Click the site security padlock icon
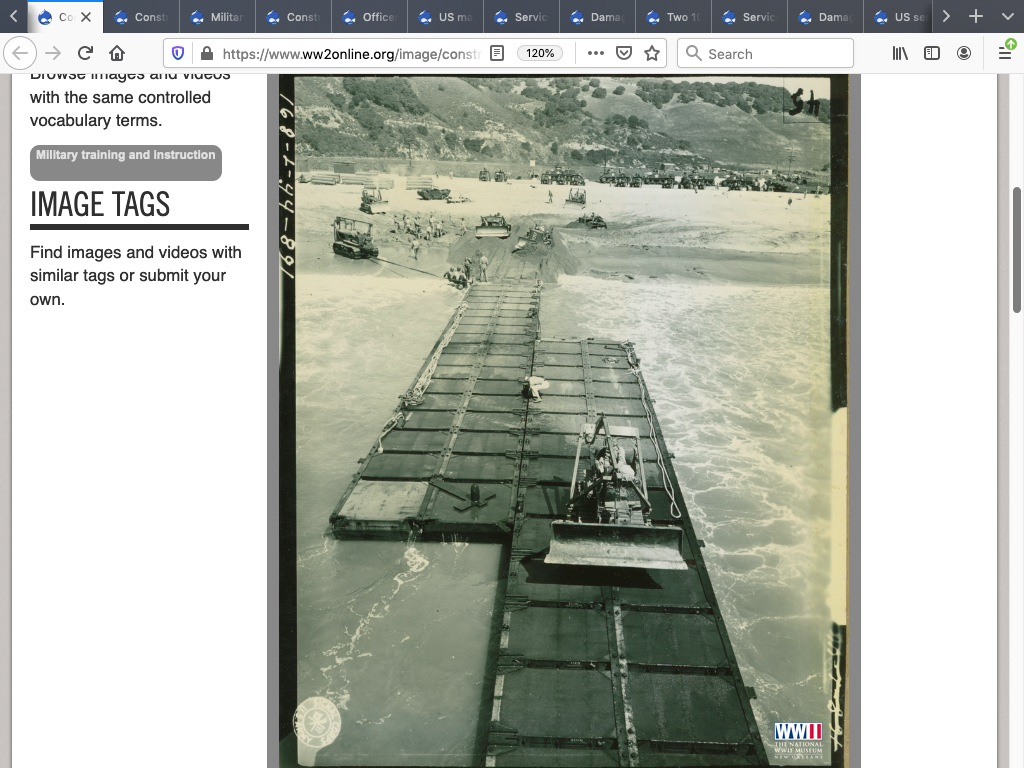Image resolution: width=1024 pixels, height=768 pixels. pos(206,54)
